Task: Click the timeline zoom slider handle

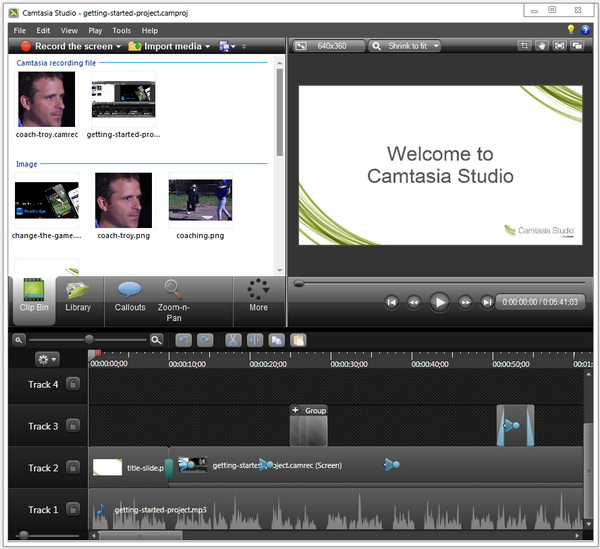Action: pyautogui.click(x=89, y=340)
